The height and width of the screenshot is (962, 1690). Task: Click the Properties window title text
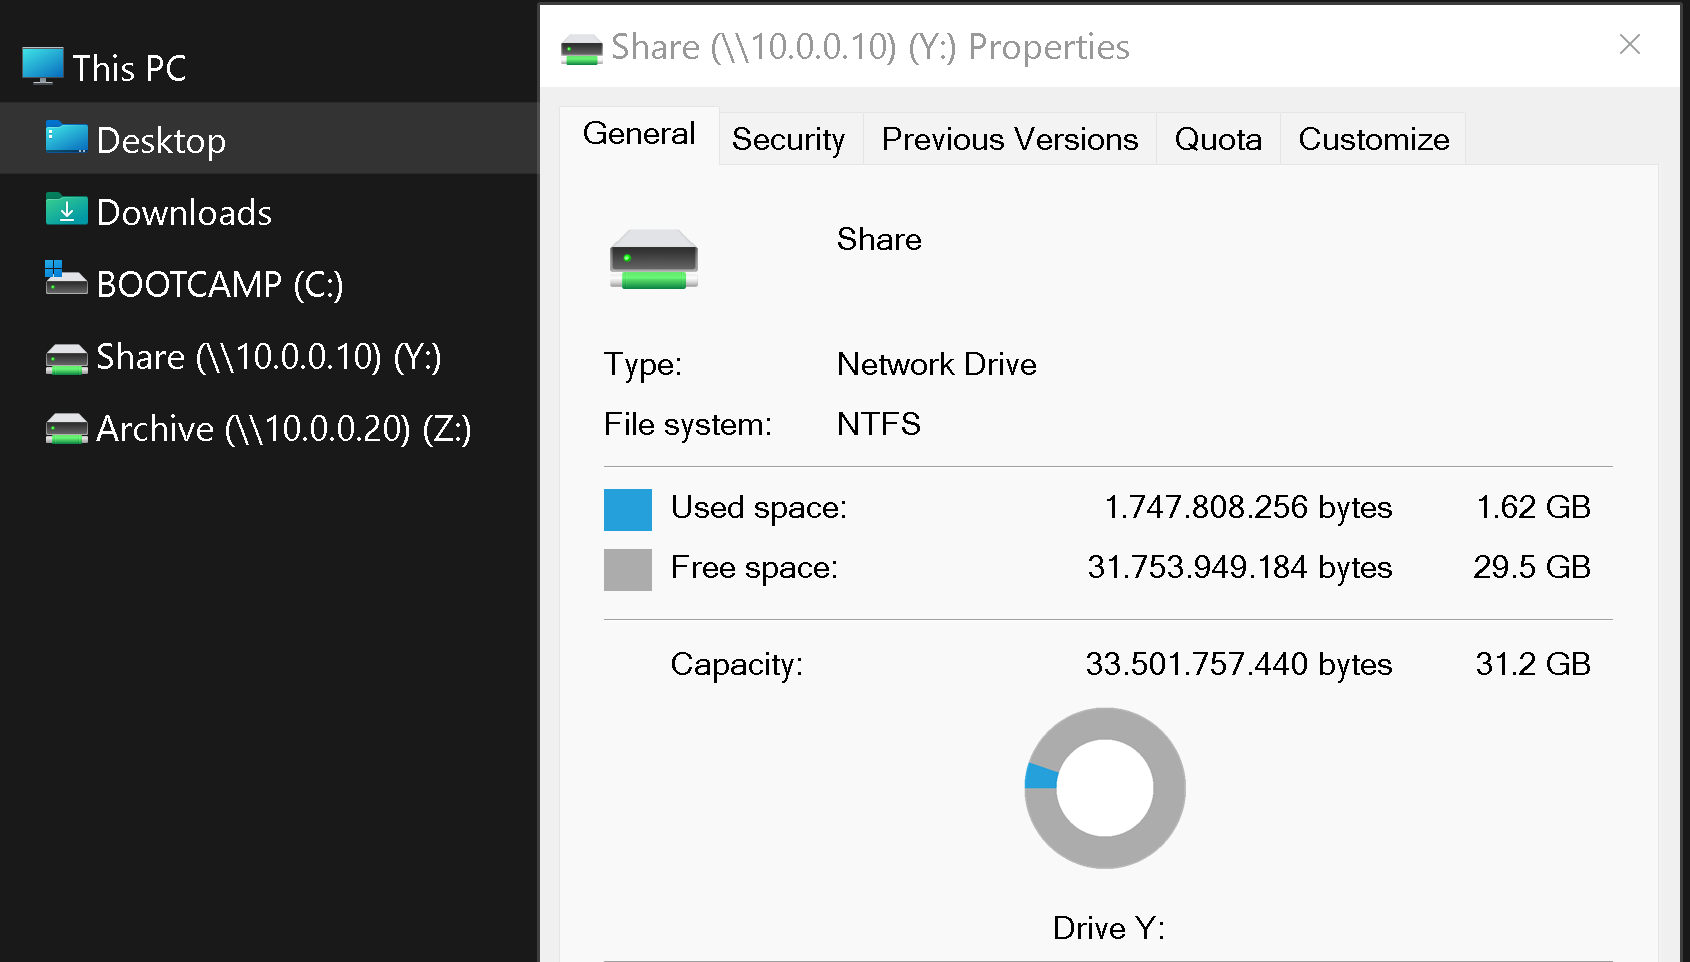870,47
